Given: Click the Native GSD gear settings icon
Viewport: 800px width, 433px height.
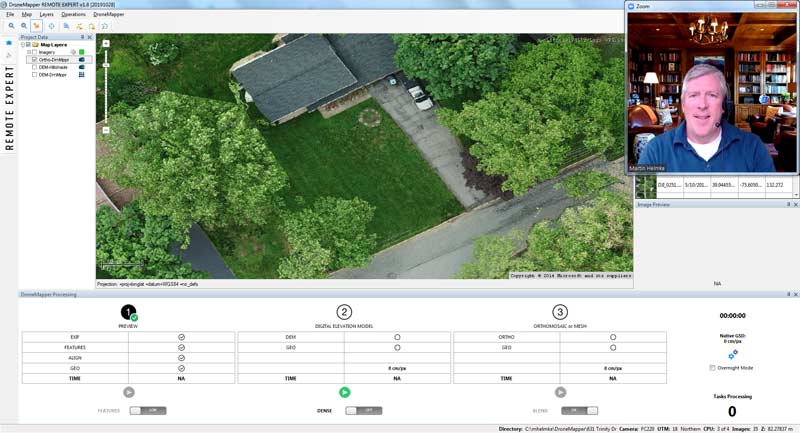Looking at the screenshot, I should click(732, 354).
